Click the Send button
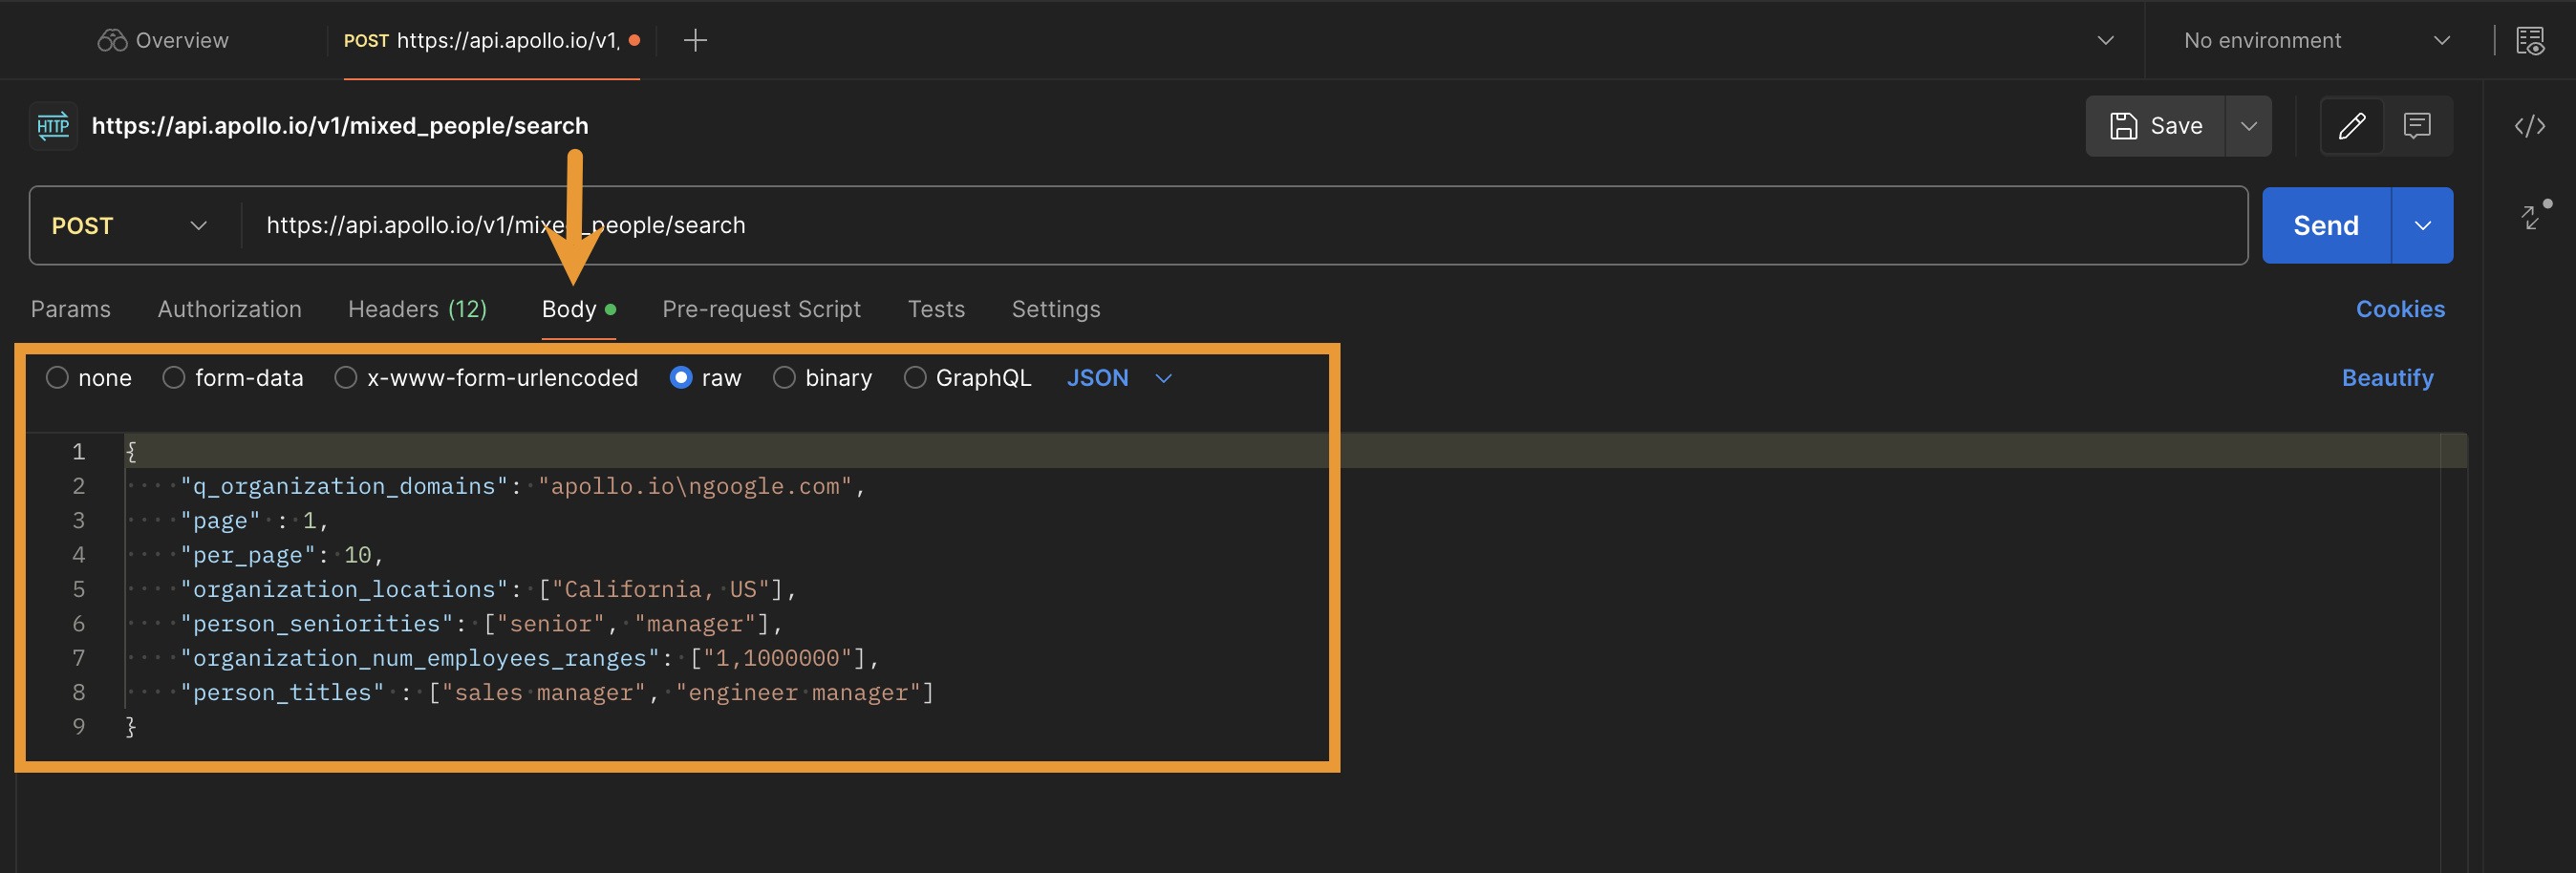This screenshot has width=2576, height=873. 2325,225
